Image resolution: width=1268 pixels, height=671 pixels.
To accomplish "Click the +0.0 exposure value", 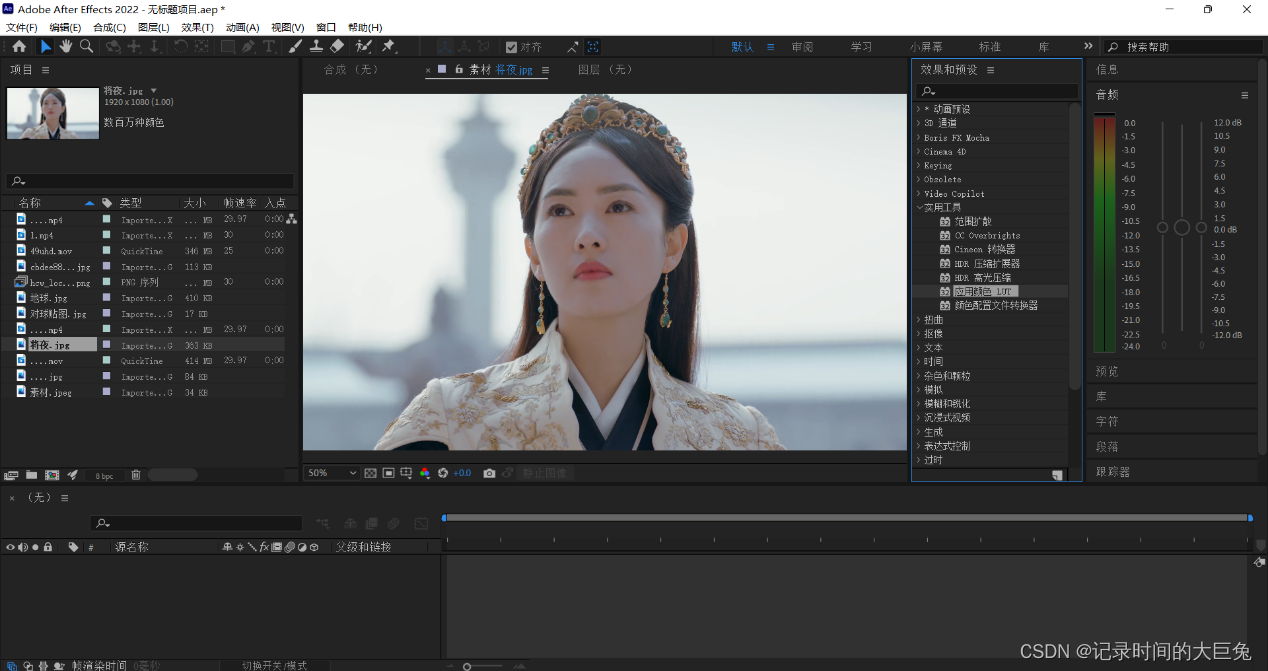I will 462,473.
